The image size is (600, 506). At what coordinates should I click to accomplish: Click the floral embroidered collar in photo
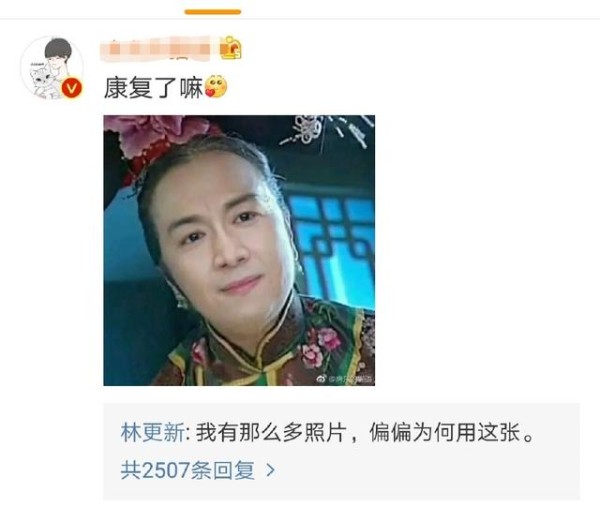pos(268,344)
